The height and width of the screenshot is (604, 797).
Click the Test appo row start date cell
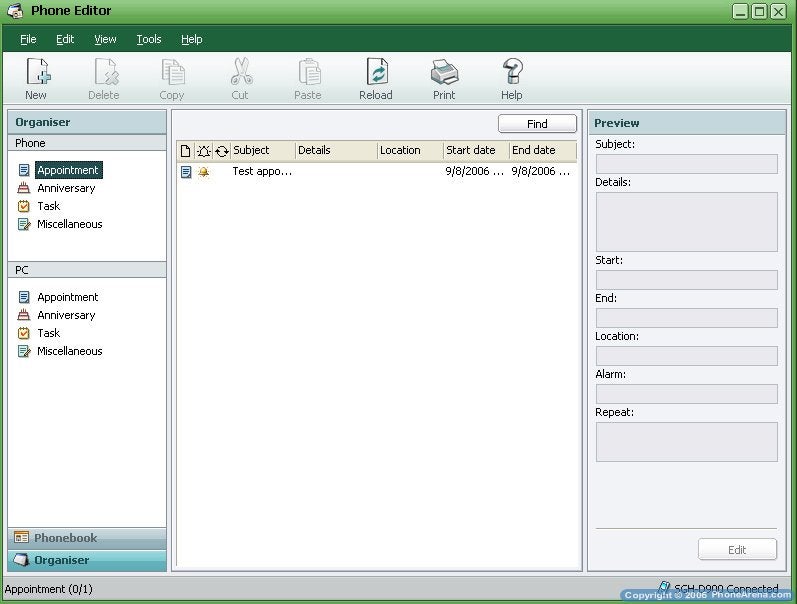pyautogui.click(x=475, y=171)
